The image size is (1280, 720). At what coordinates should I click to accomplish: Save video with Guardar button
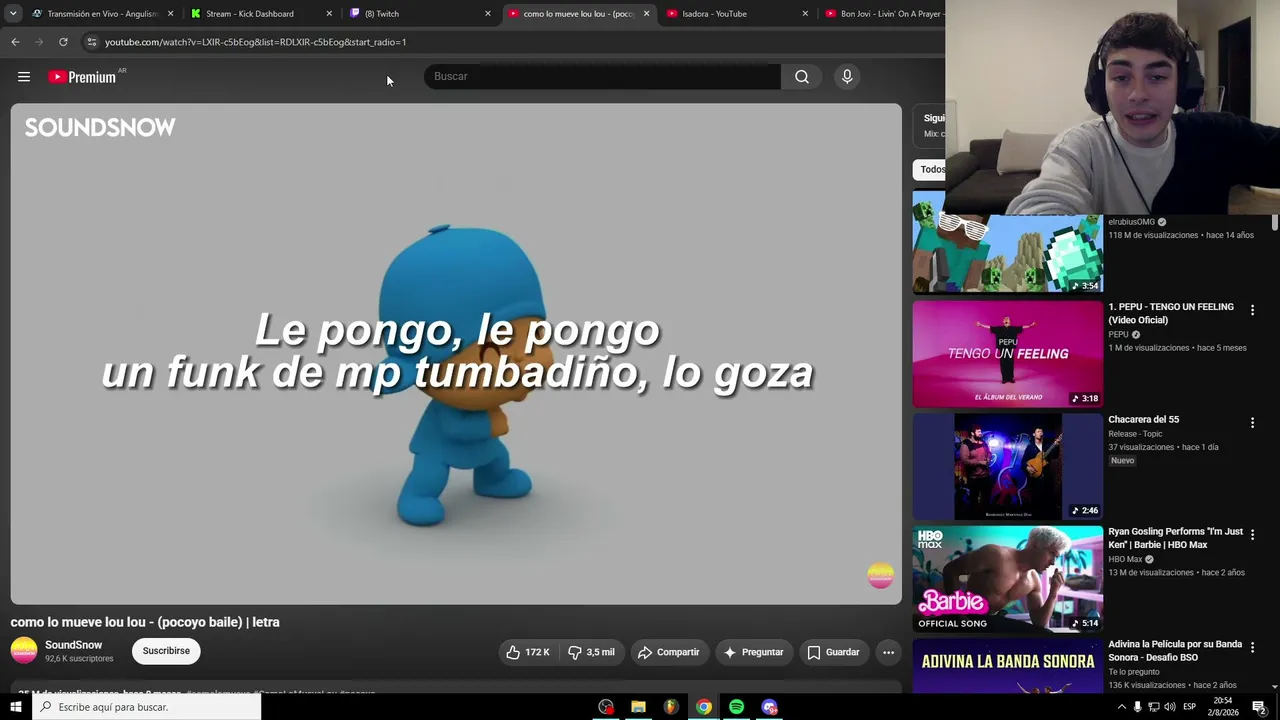(x=833, y=652)
